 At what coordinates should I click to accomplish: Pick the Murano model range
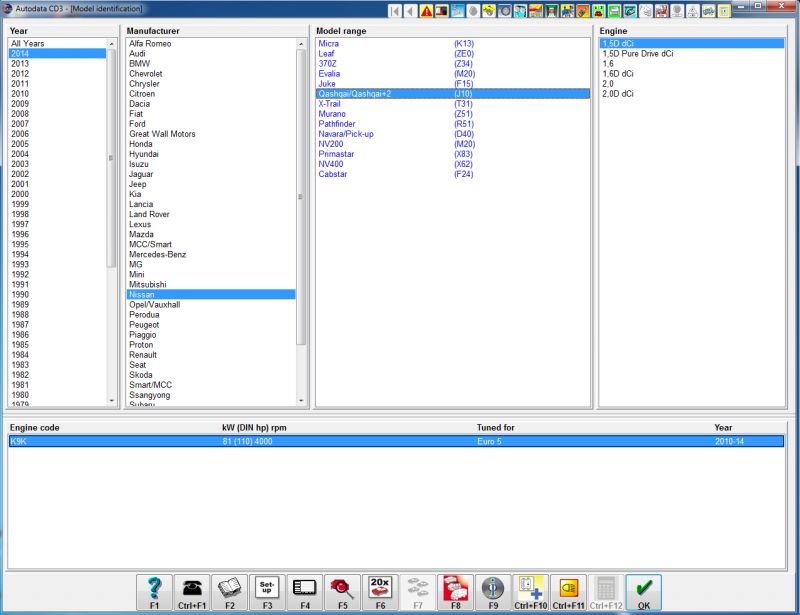453,114
